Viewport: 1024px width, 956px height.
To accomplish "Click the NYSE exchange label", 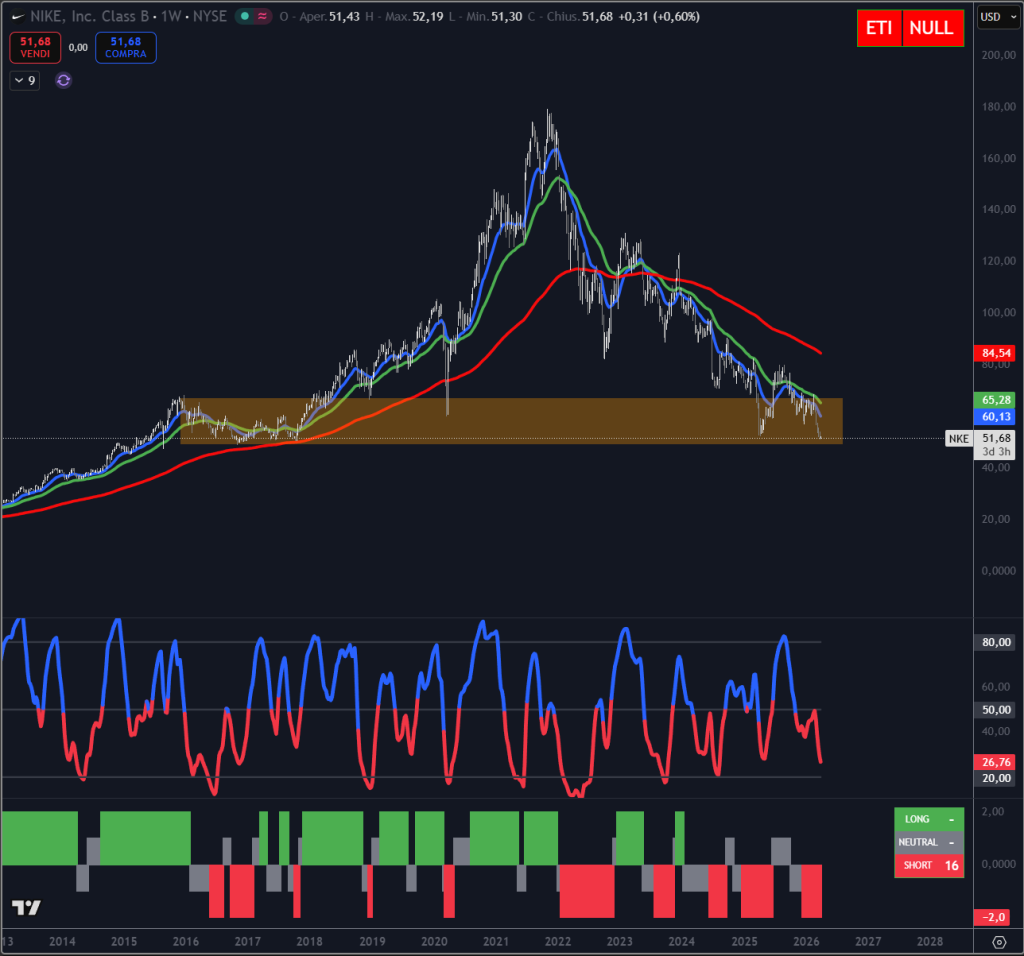I will (x=209, y=16).
